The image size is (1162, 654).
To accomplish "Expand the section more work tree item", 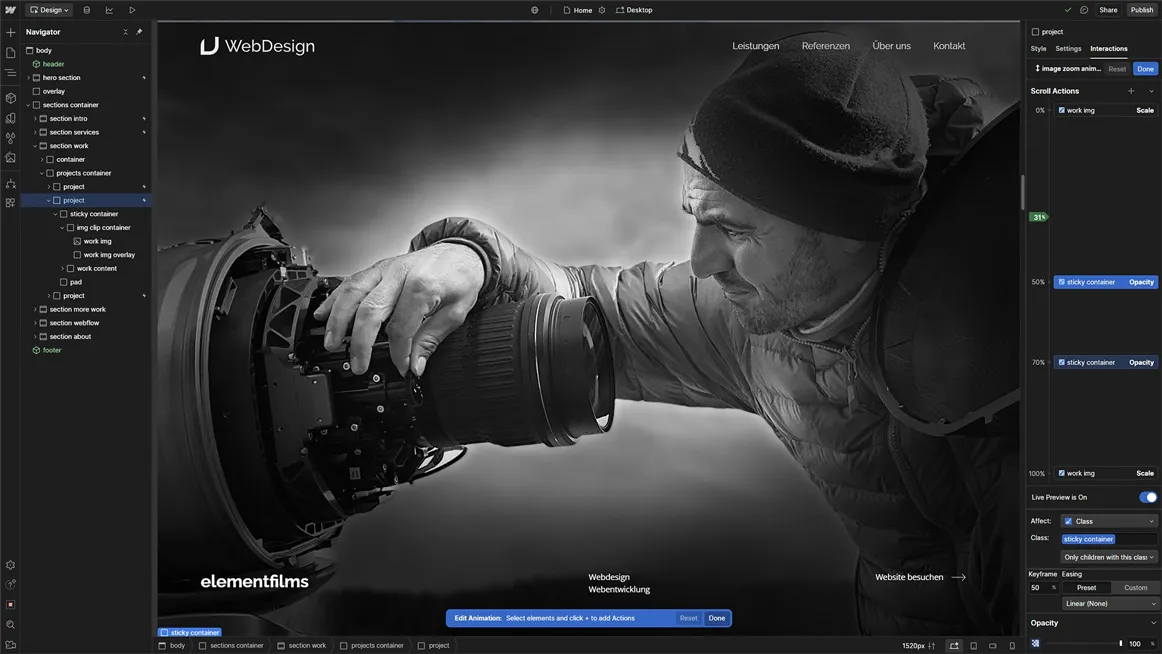I will 35,310.
